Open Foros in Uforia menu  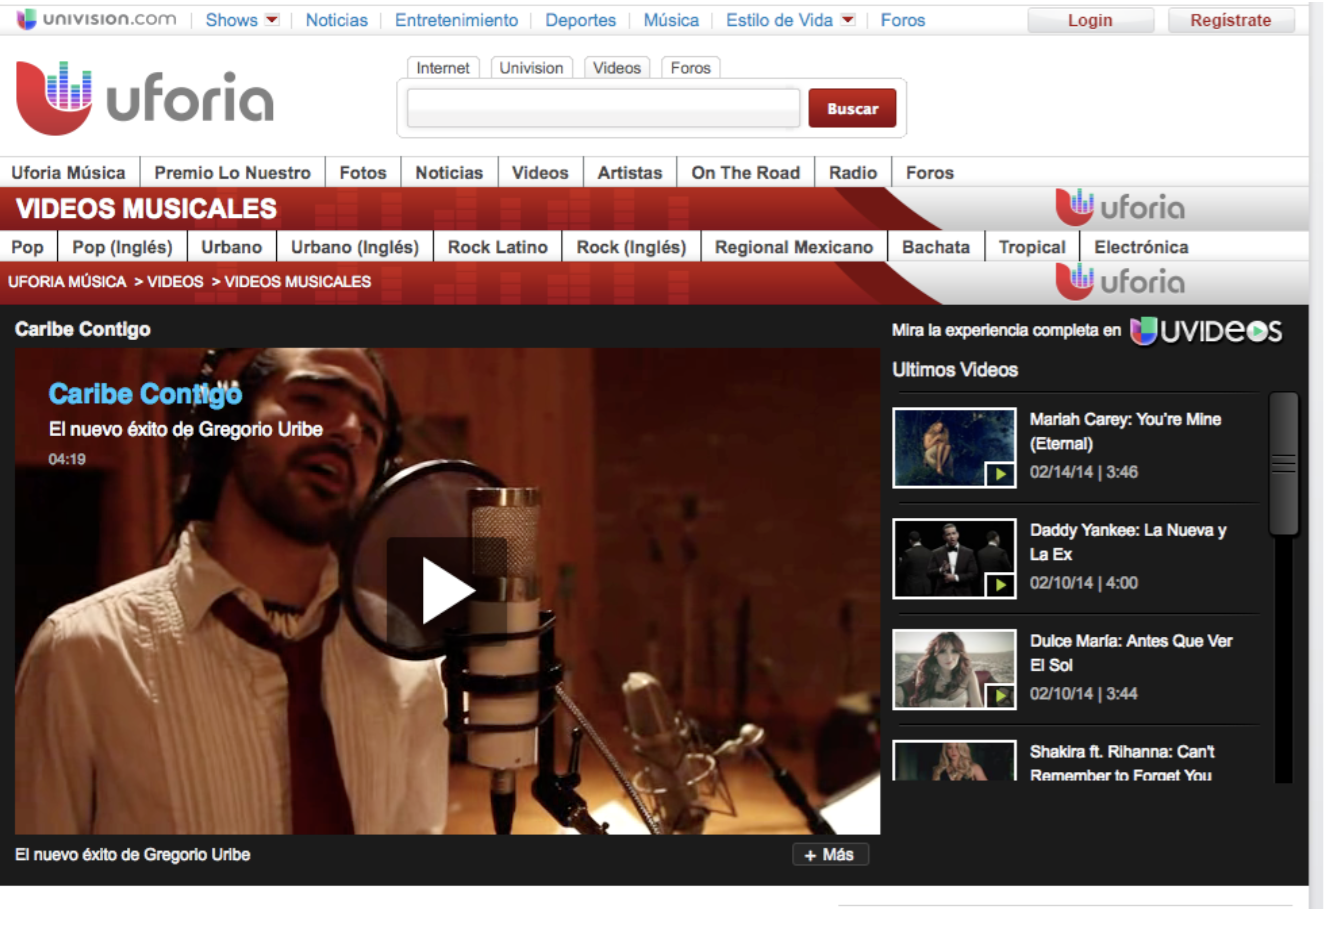(x=929, y=172)
